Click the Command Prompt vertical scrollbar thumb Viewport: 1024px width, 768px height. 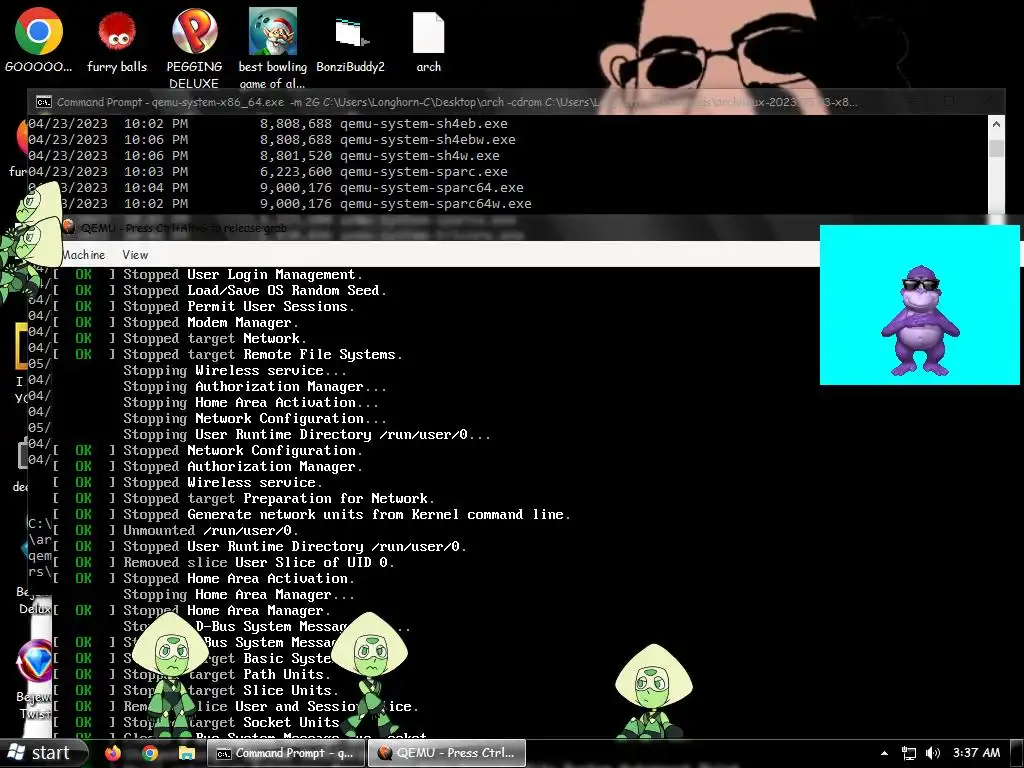pyautogui.click(x=996, y=148)
